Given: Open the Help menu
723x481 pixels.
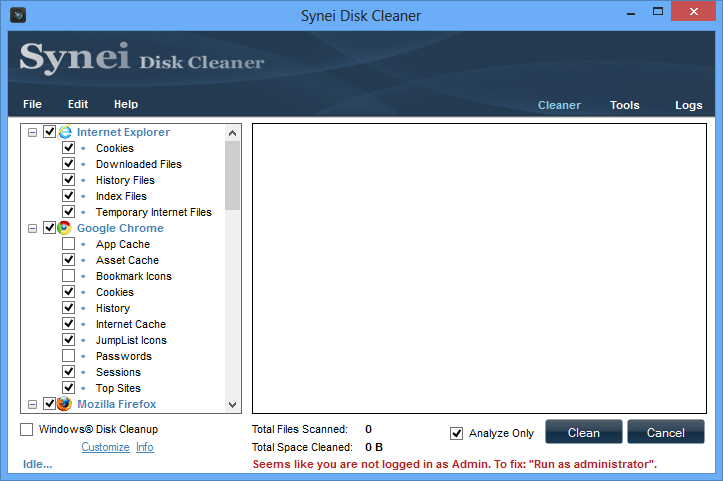Looking at the screenshot, I should pyautogui.click(x=126, y=104).
